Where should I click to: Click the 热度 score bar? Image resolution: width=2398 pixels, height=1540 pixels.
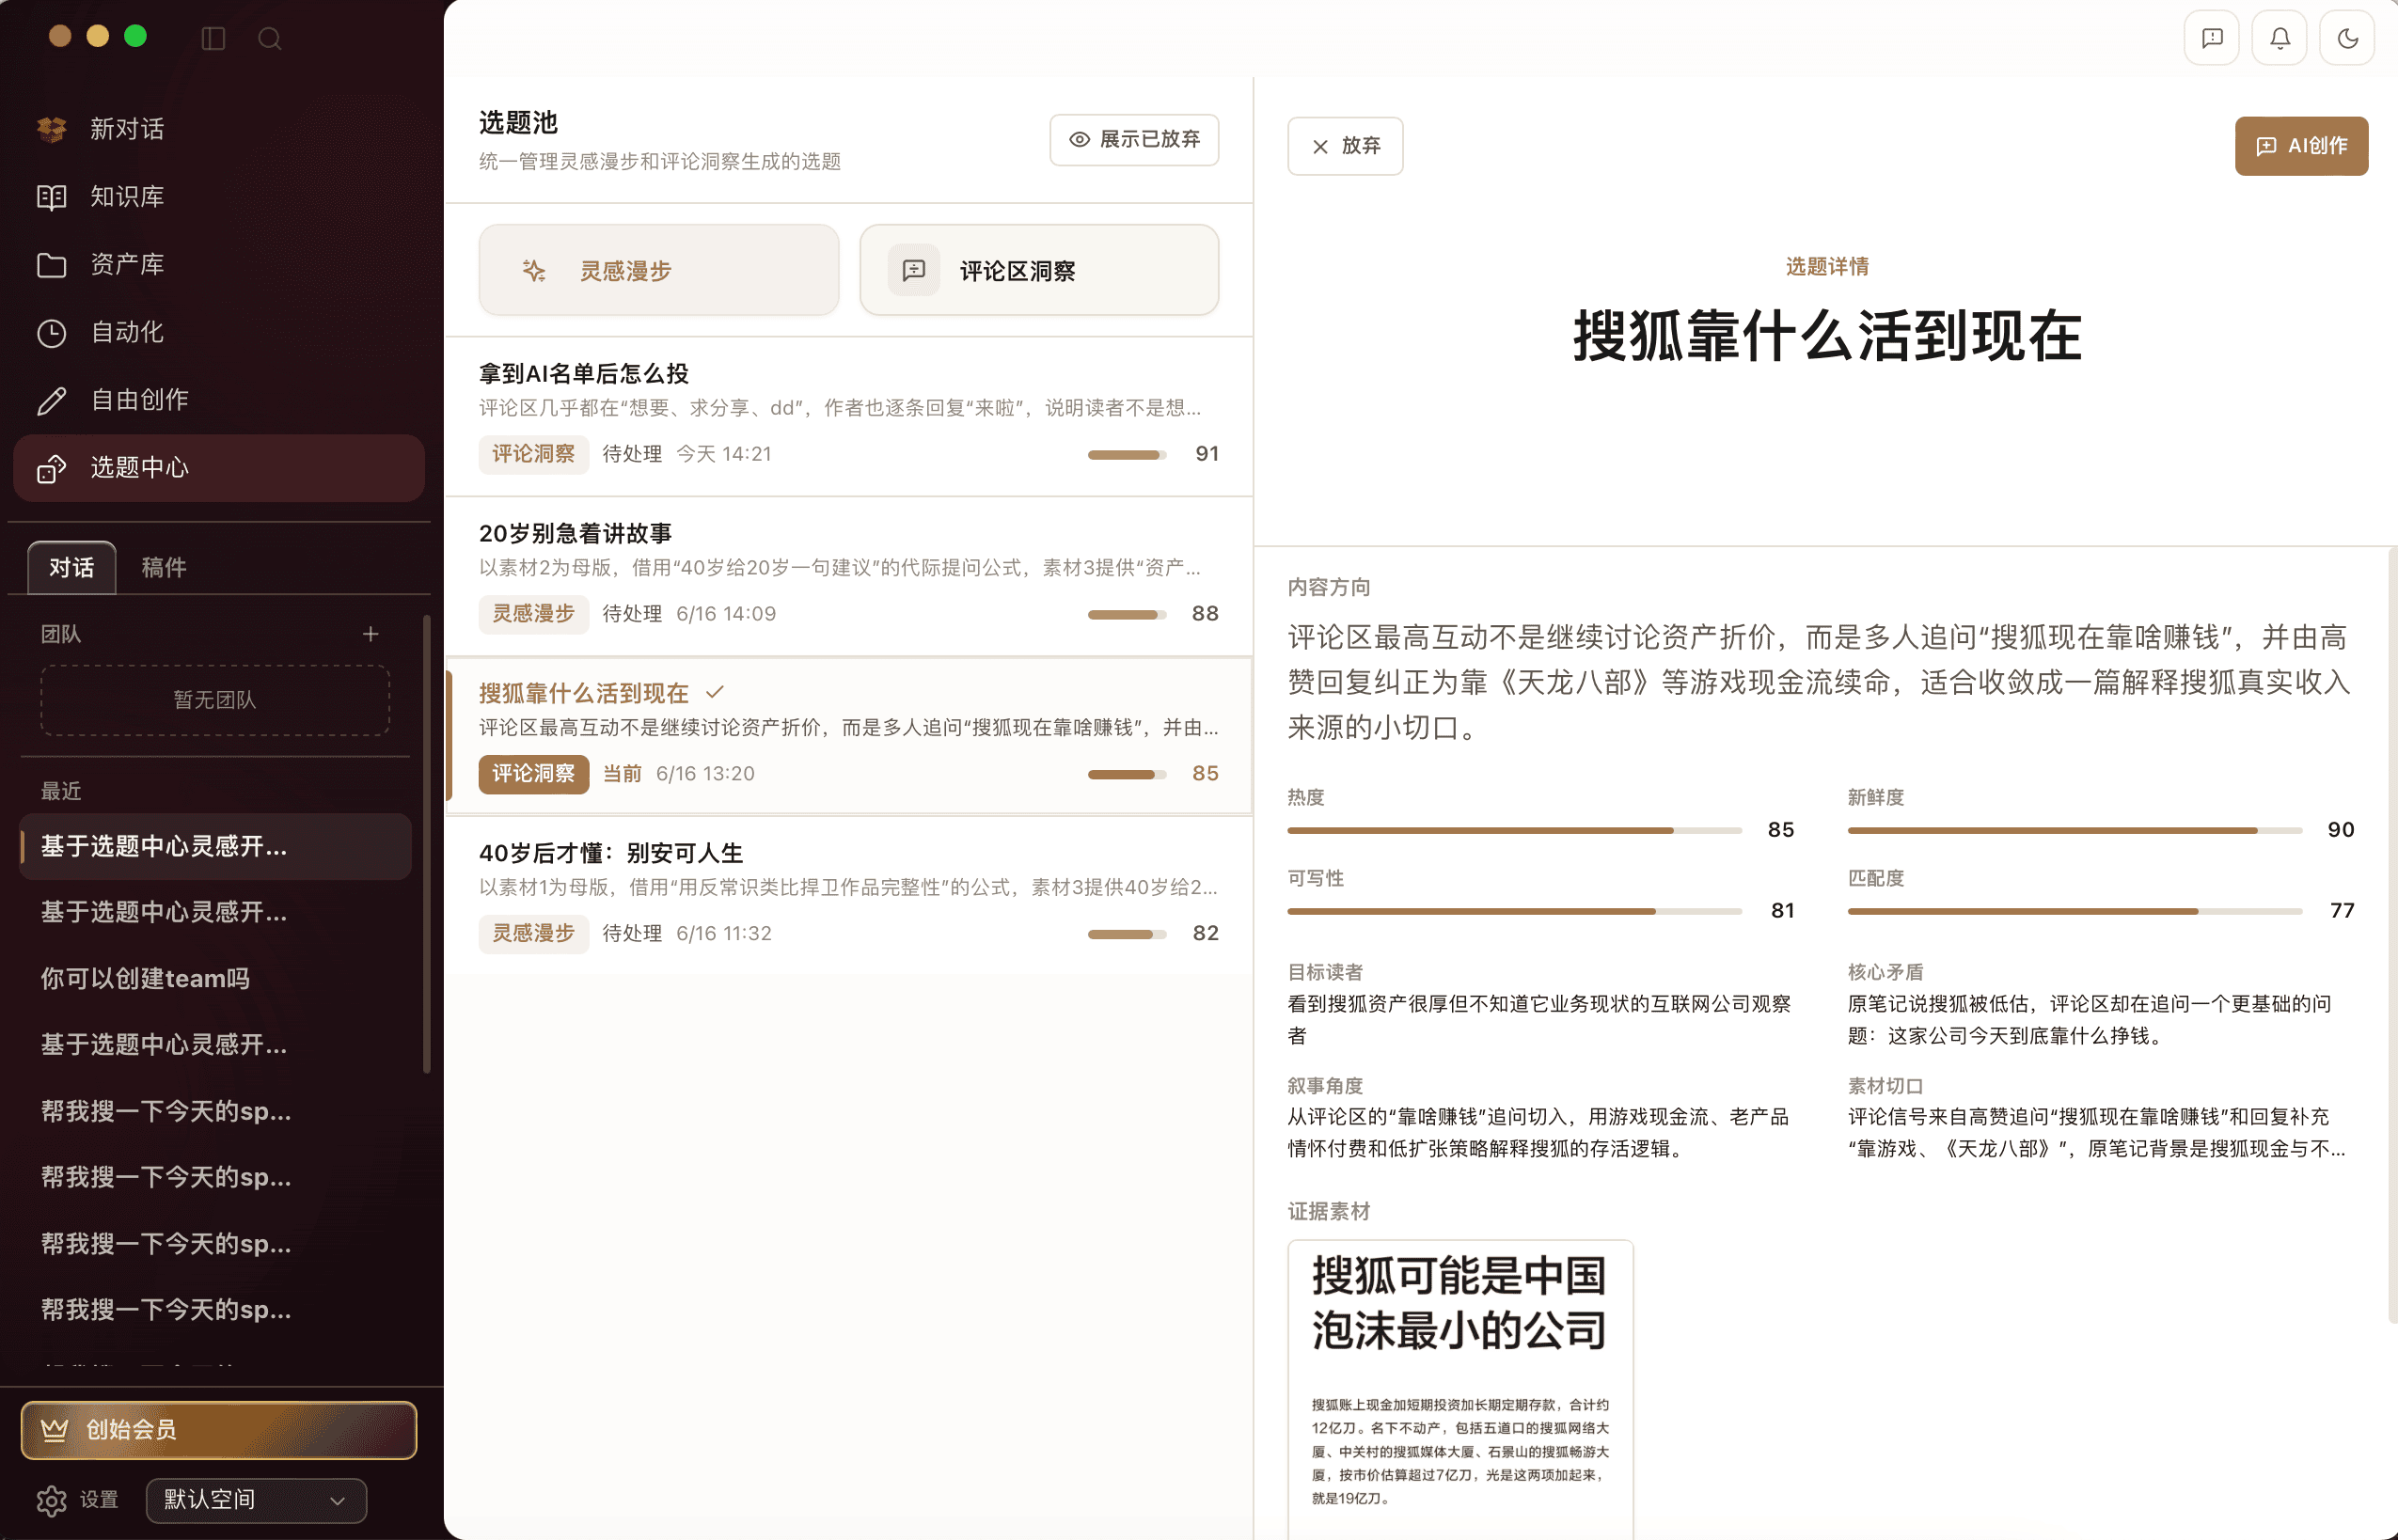pyautogui.click(x=1514, y=830)
